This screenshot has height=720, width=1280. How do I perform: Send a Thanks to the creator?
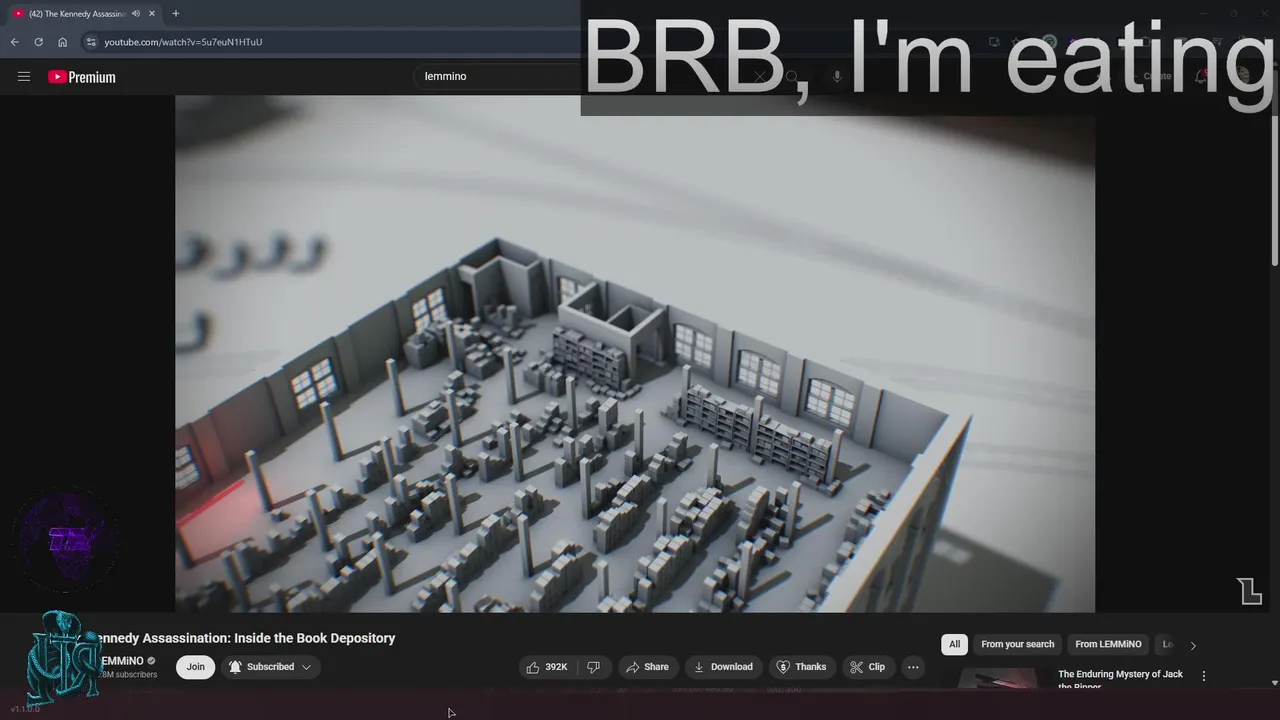point(801,667)
